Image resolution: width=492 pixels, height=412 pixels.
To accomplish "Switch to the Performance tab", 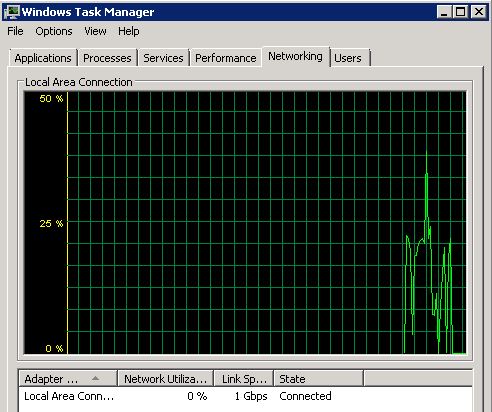I will pos(226,58).
